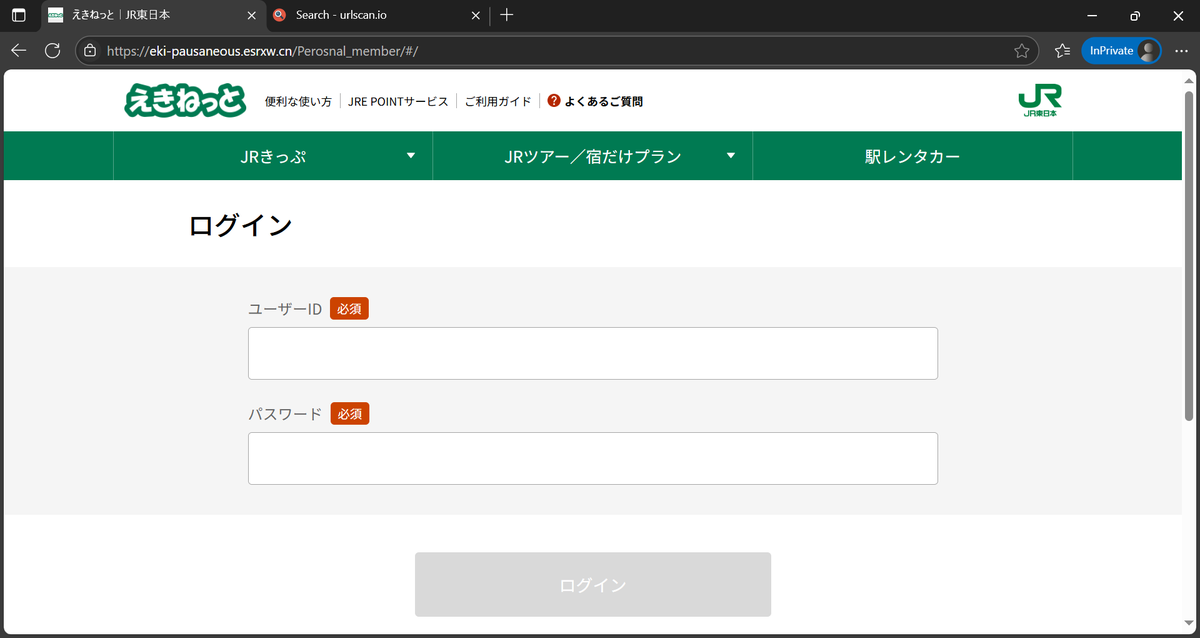This screenshot has width=1200, height=638.
Task: Click the ユーザーID input field
Action: [593, 353]
